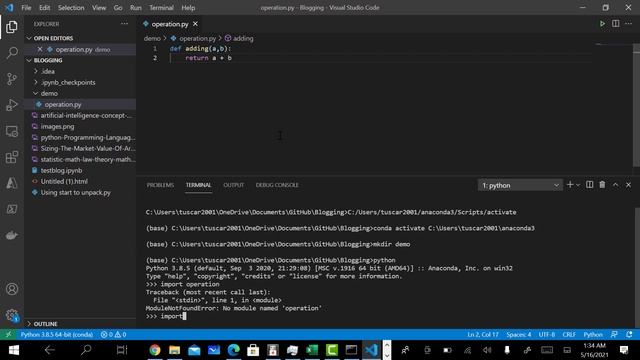Expand the .idea folder
This screenshot has width=640, height=360.
tap(80, 71)
